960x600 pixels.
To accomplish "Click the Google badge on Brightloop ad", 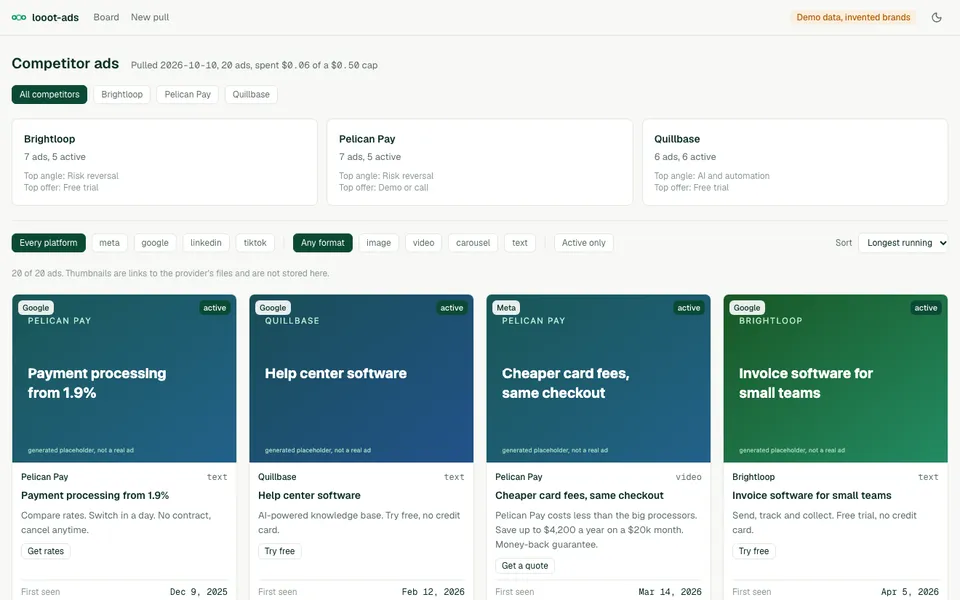I will [747, 308].
